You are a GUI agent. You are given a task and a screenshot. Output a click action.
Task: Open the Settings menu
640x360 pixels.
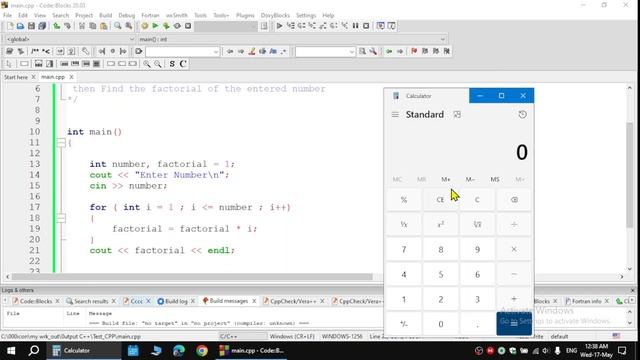click(x=306, y=15)
